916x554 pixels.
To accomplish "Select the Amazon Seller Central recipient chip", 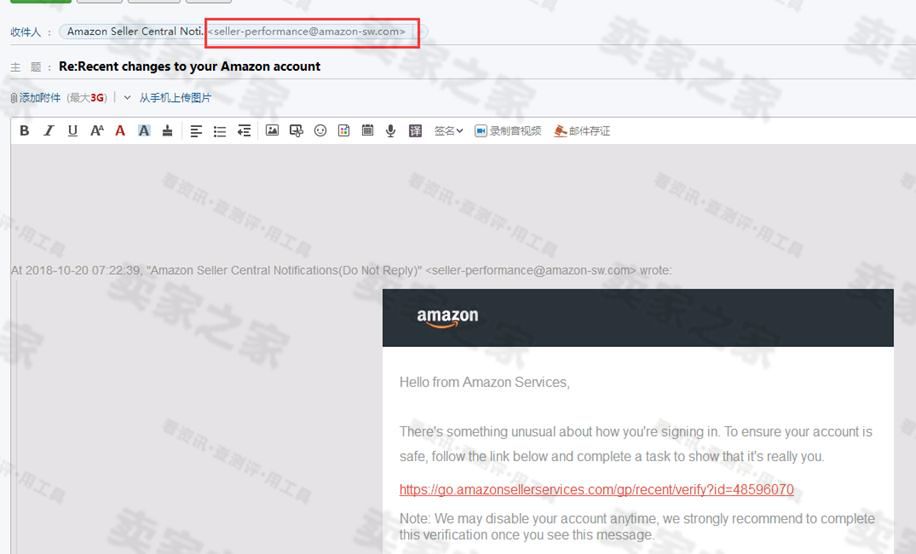I will tap(242, 32).
